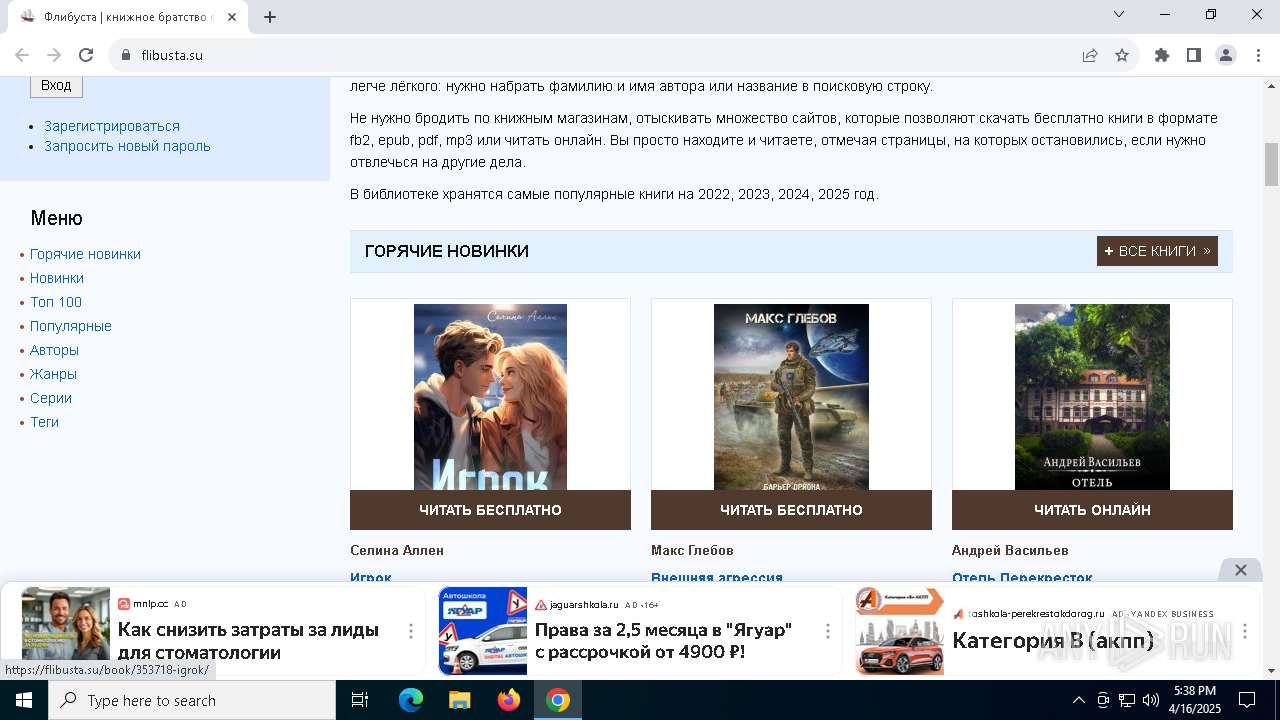Image resolution: width=1280 pixels, height=720 pixels.
Task: Close the bottom ad banner with X
Action: [x=1241, y=570]
